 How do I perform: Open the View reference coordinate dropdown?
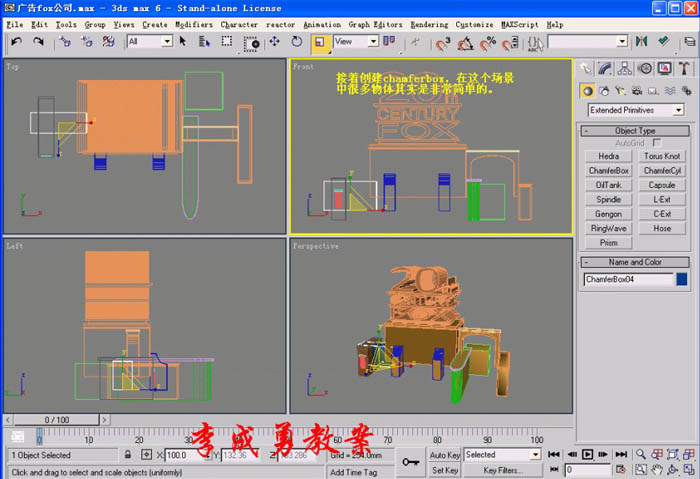click(356, 42)
